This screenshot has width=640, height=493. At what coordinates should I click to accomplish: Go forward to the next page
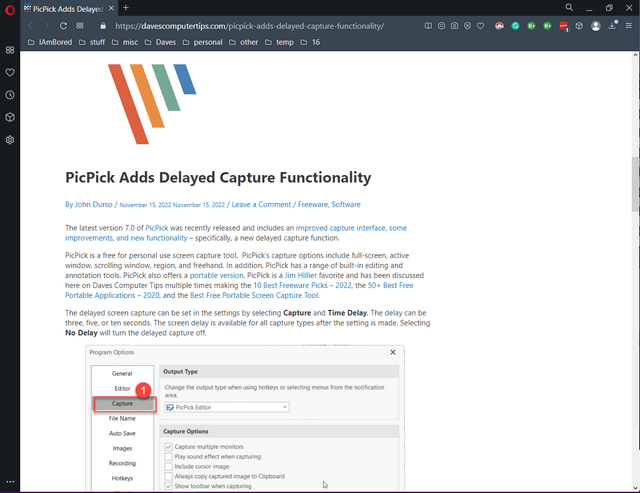[x=46, y=26]
